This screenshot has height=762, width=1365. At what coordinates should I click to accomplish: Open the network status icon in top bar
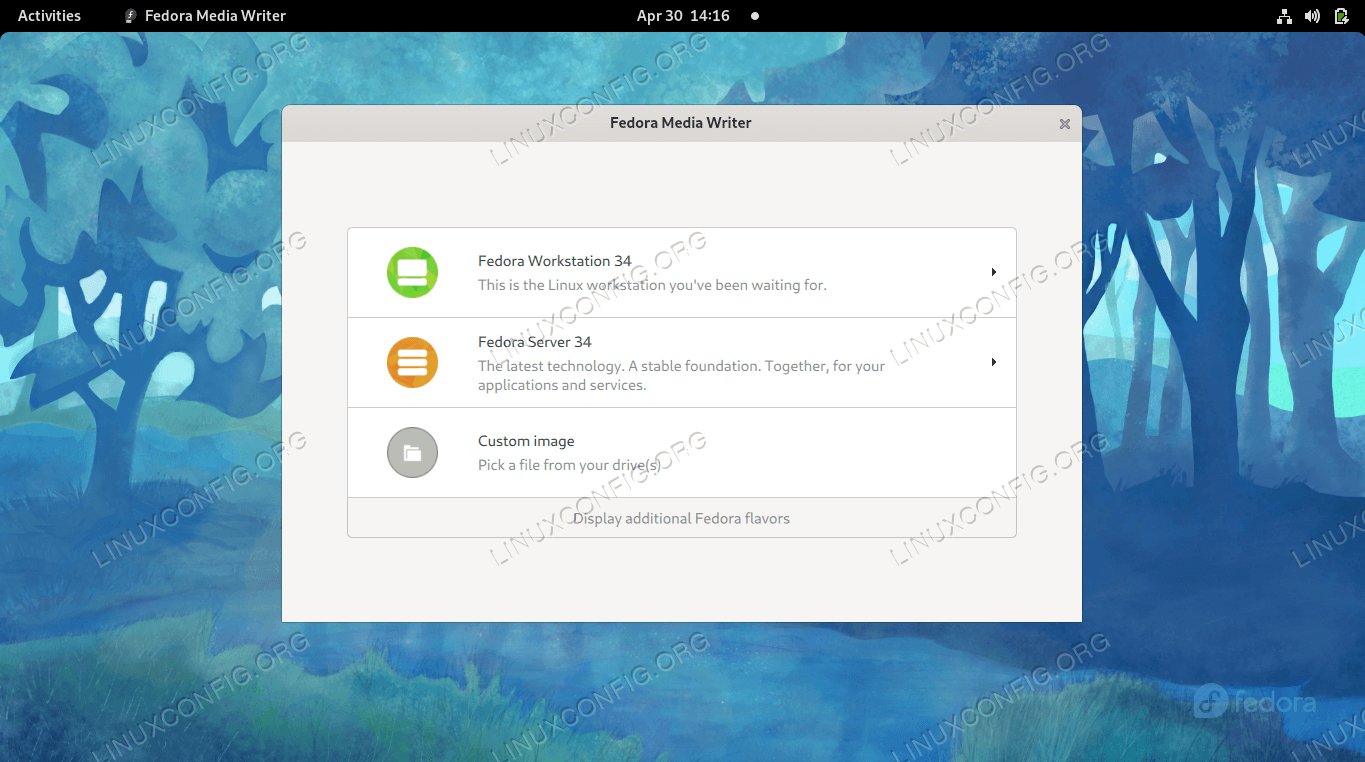(1285, 16)
